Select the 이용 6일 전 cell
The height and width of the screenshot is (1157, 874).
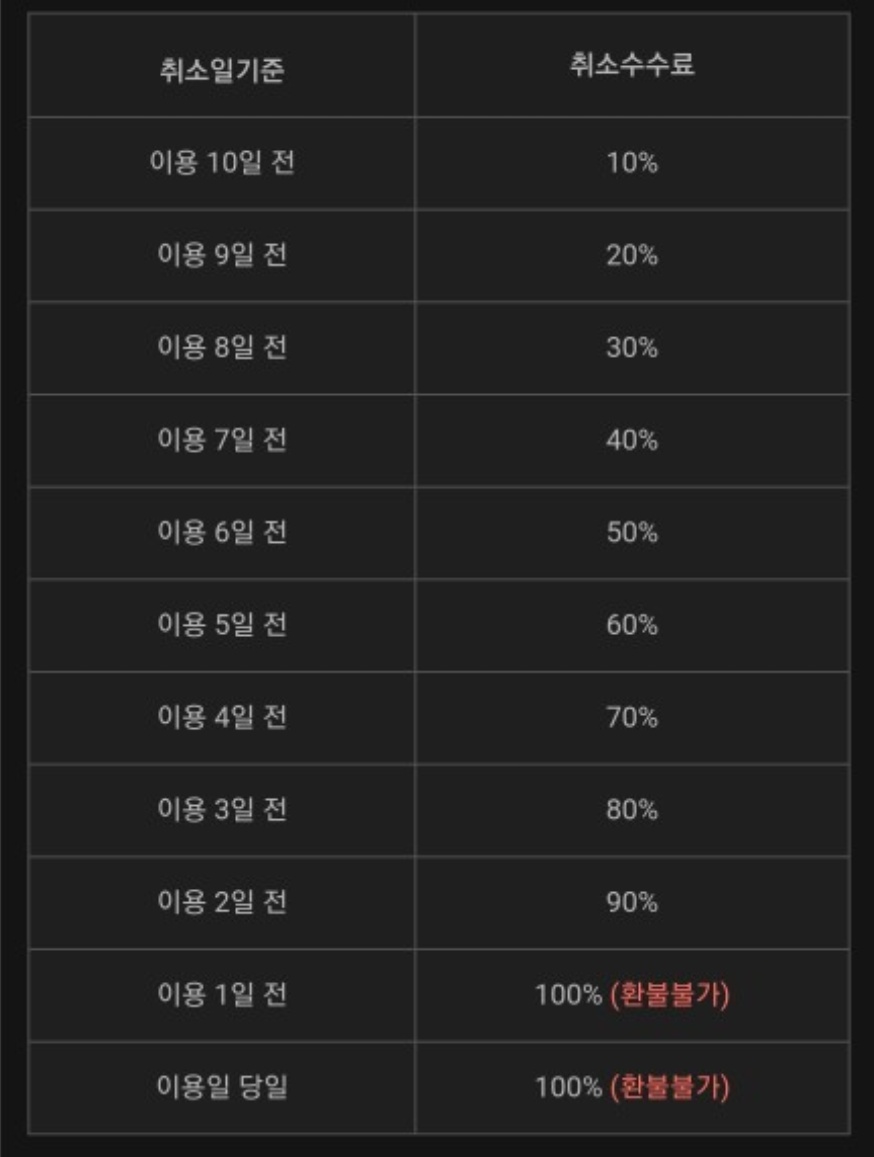[221, 532]
